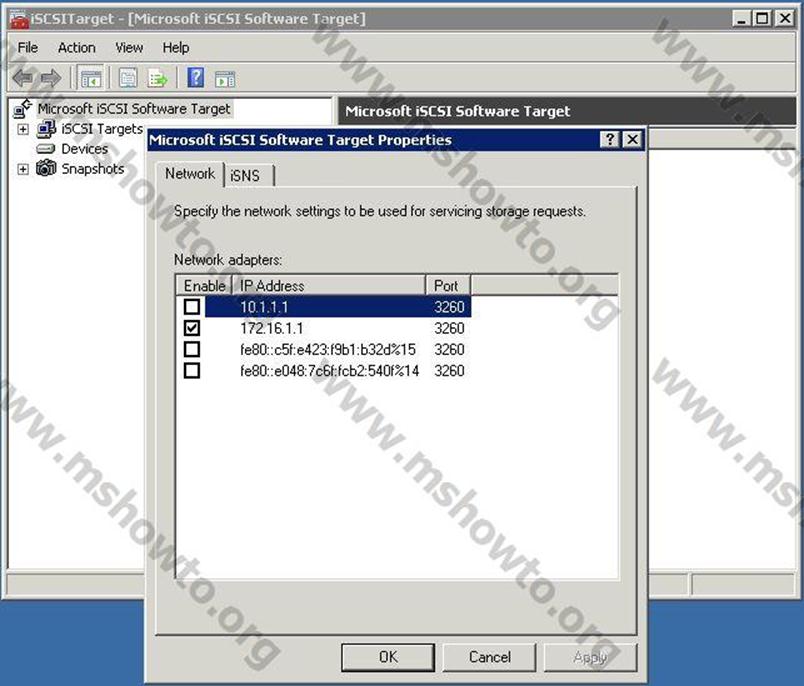Click port 3260 of the 10.1.1.1 row
The width and height of the screenshot is (804, 686).
449,307
